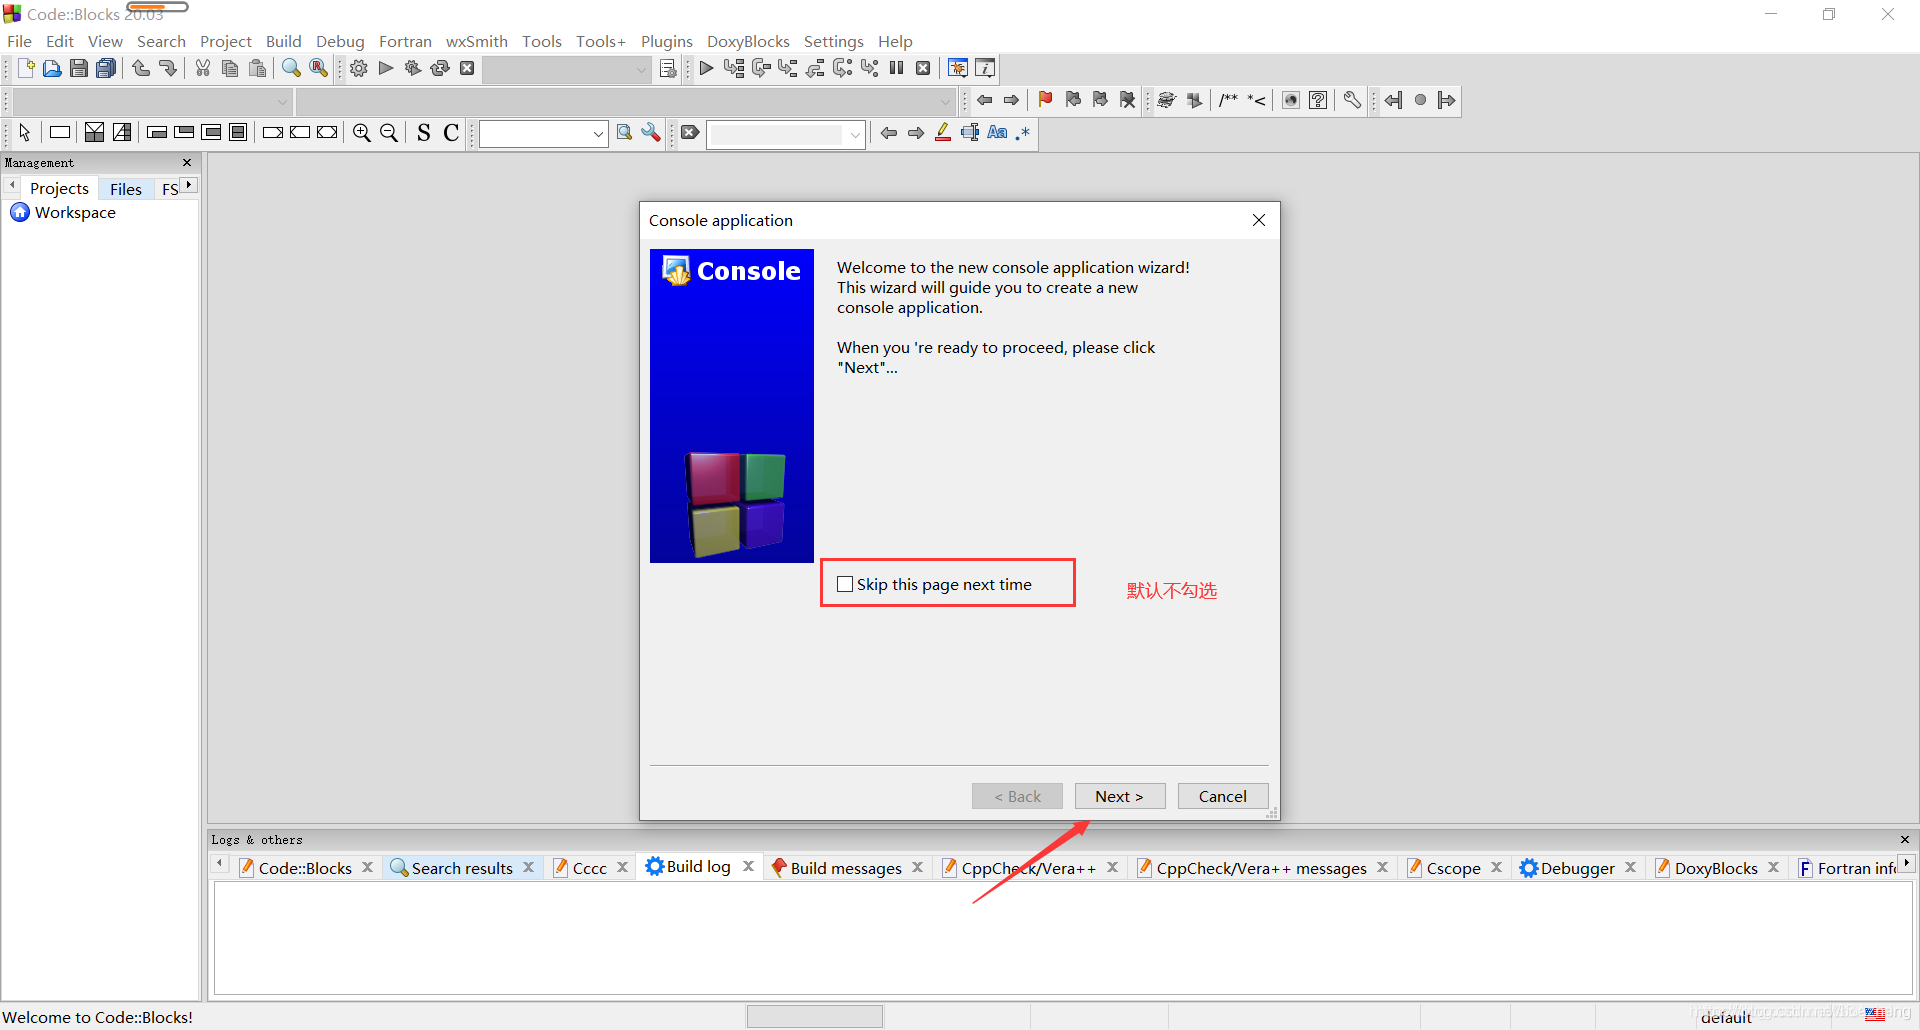
Task: Click the DoxyBlocks block comment icon
Action: [1228, 100]
